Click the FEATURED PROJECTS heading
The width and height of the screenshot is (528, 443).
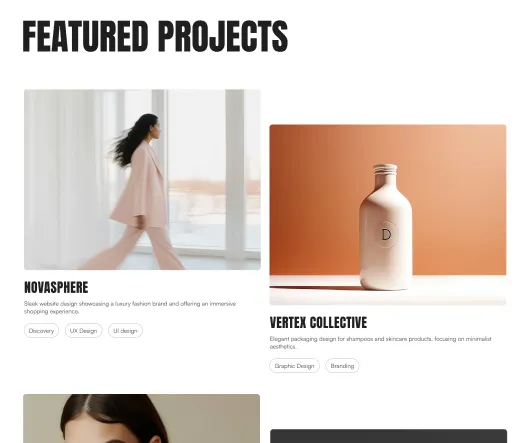tap(155, 36)
